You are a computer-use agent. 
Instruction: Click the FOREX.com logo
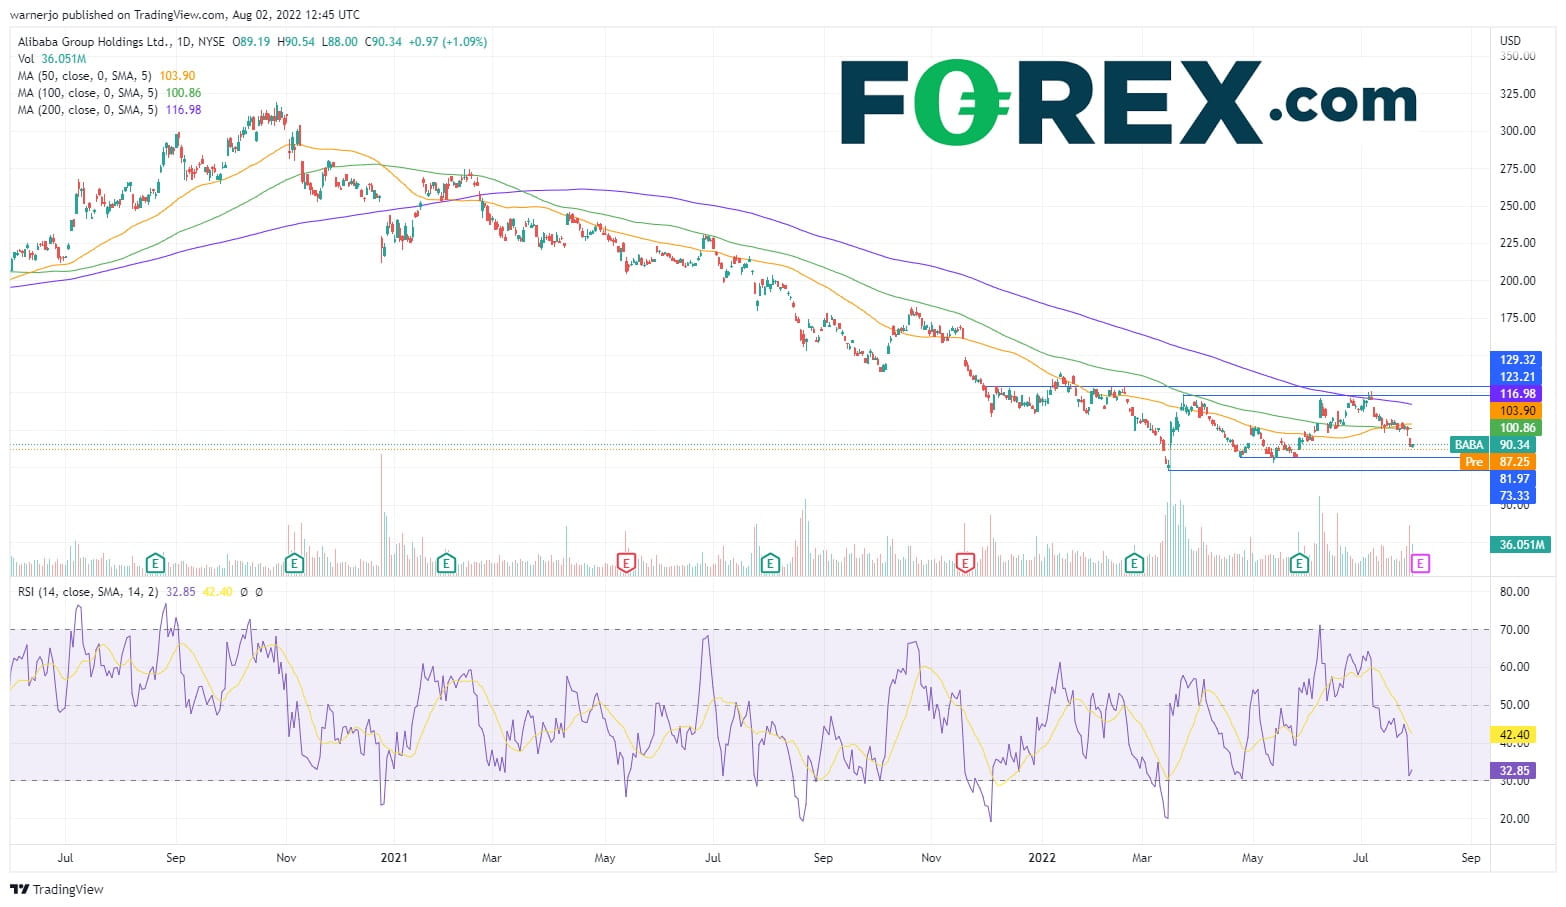1127,102
